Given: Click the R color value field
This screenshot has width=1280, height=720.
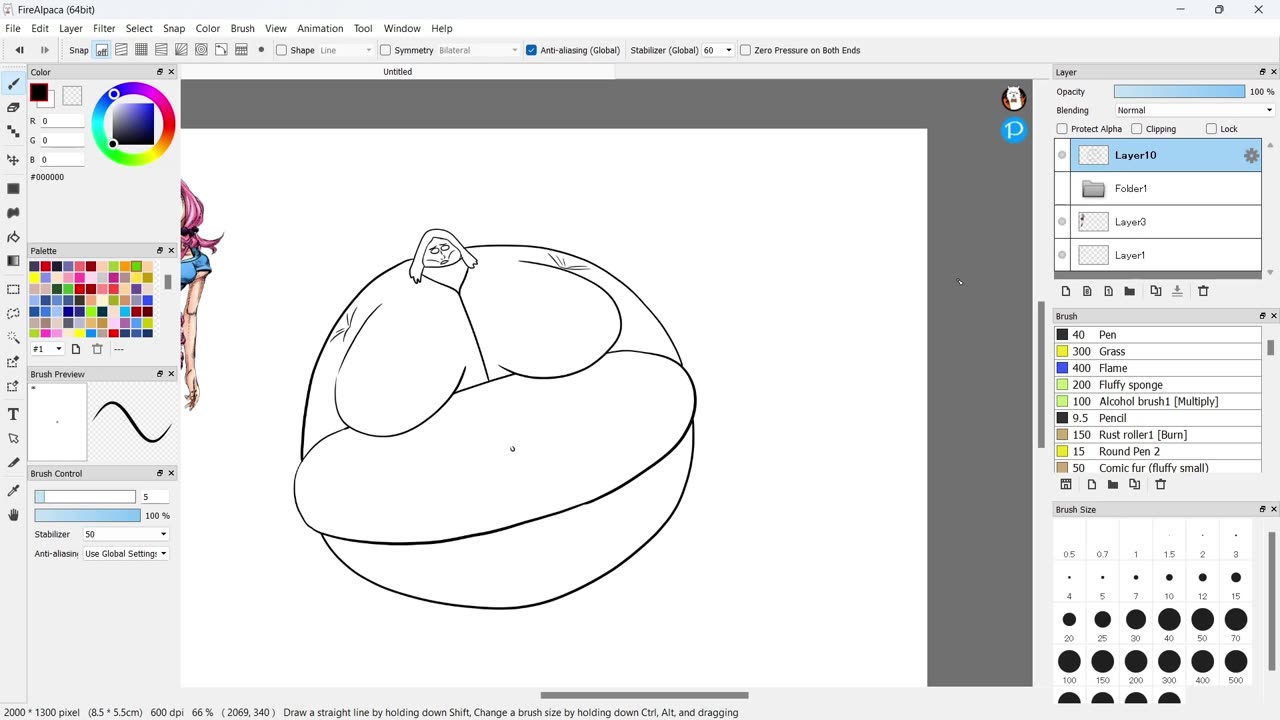Looking at the screenshot, I should coord(62,121).
